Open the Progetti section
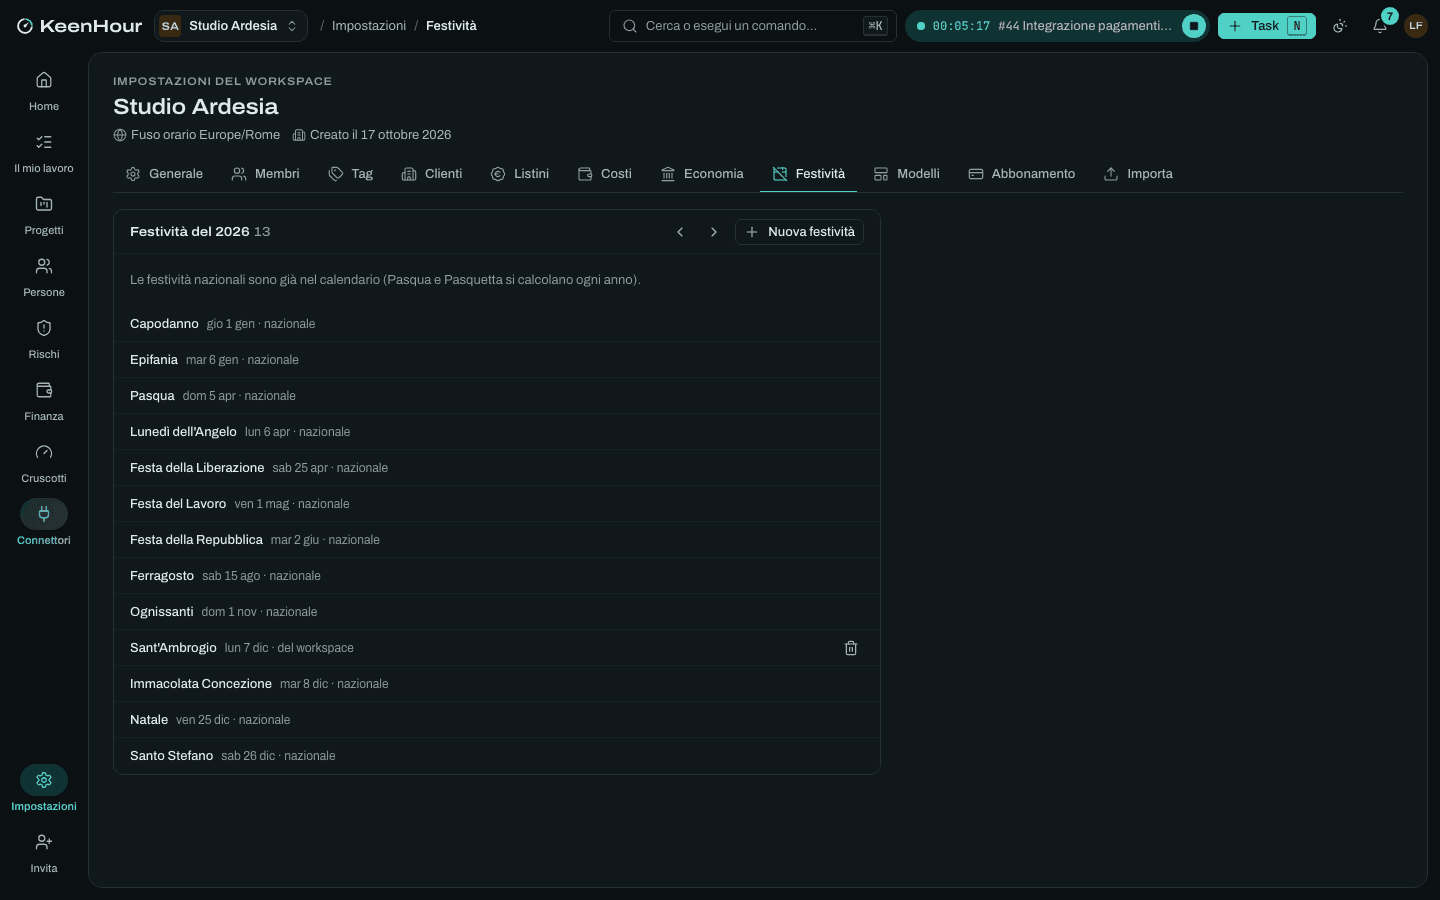The image size is (1440, 900). click(44, 215)
